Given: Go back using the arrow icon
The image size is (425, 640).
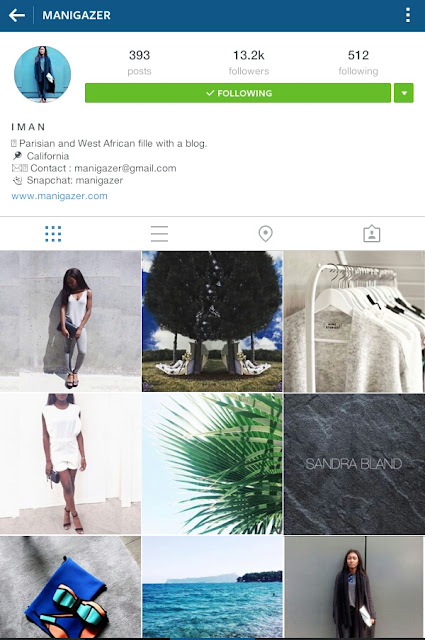Looking at the screenshot, I should tap(17, 16).
